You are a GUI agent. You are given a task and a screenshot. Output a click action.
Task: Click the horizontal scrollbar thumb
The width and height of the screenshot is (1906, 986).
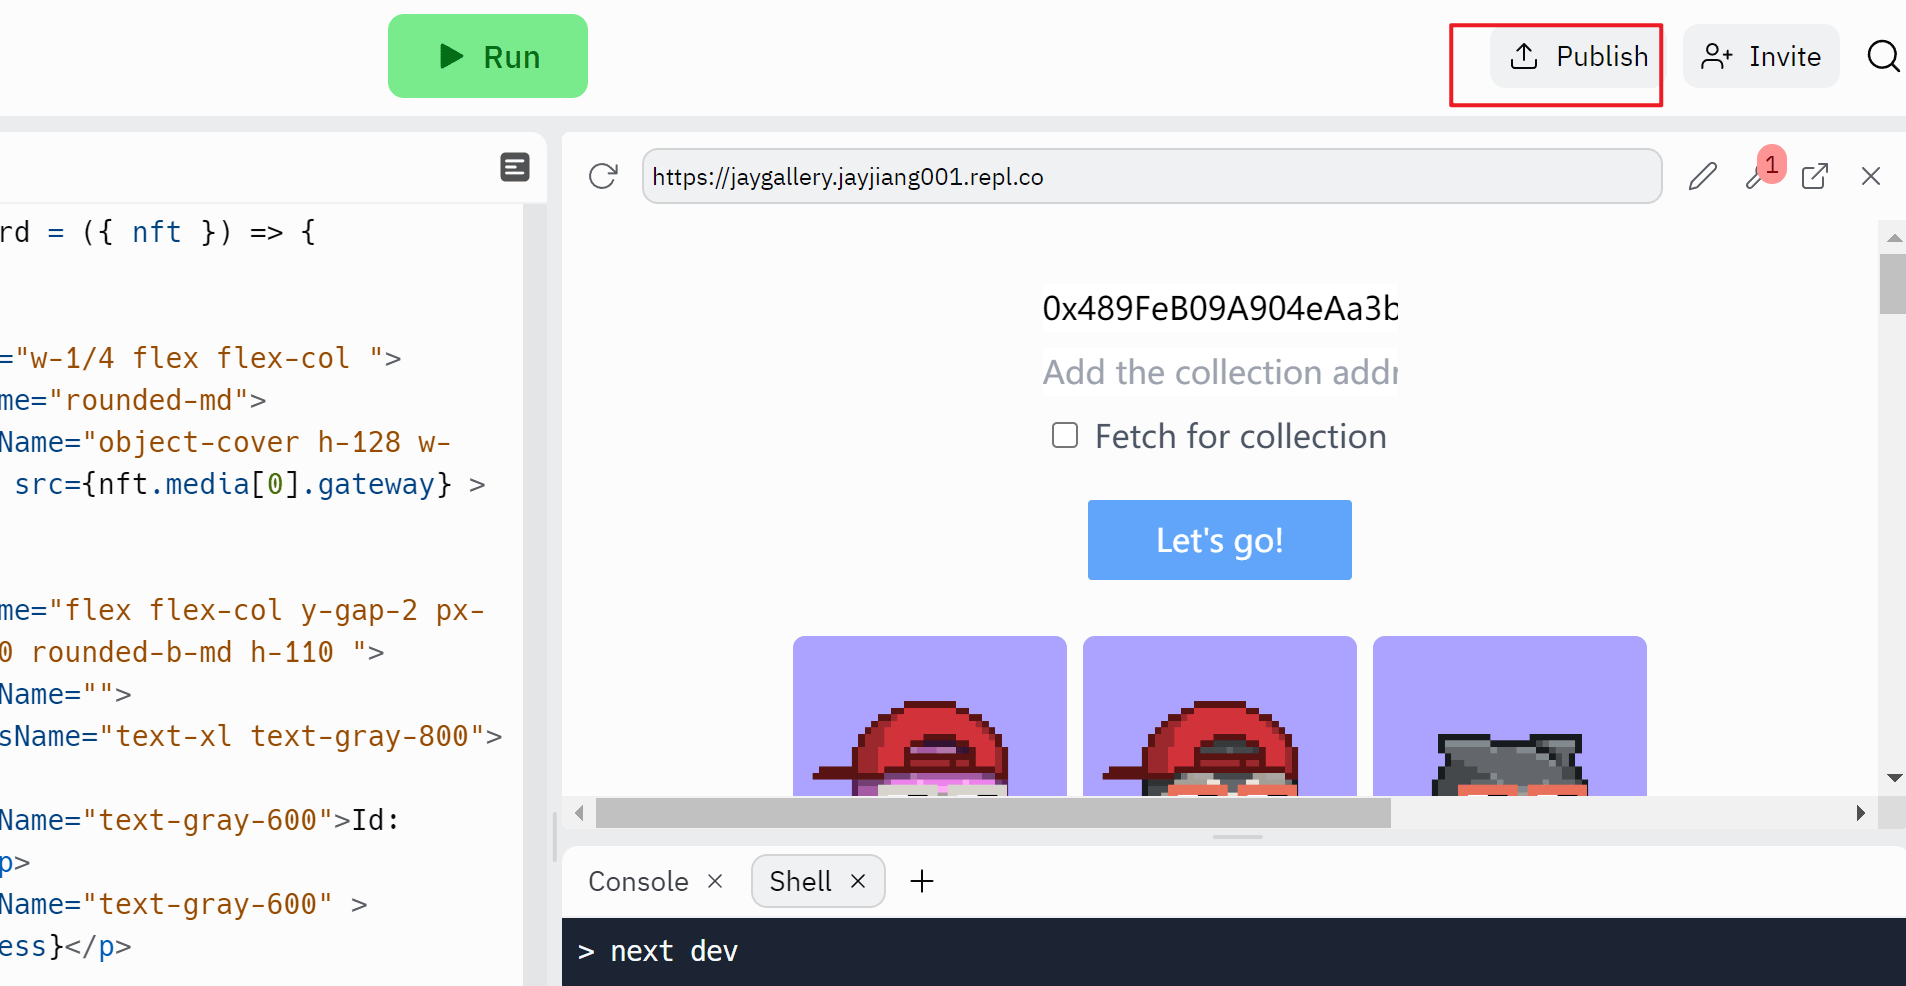point(993,813)
